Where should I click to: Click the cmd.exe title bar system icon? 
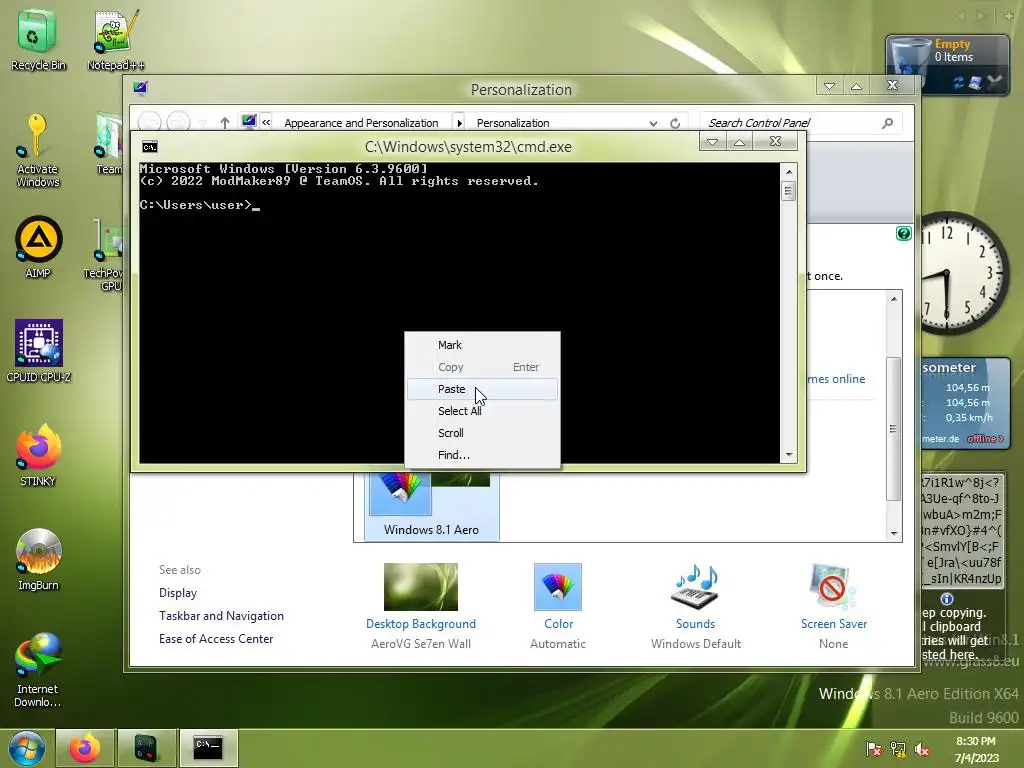click(x=150, y=147)
